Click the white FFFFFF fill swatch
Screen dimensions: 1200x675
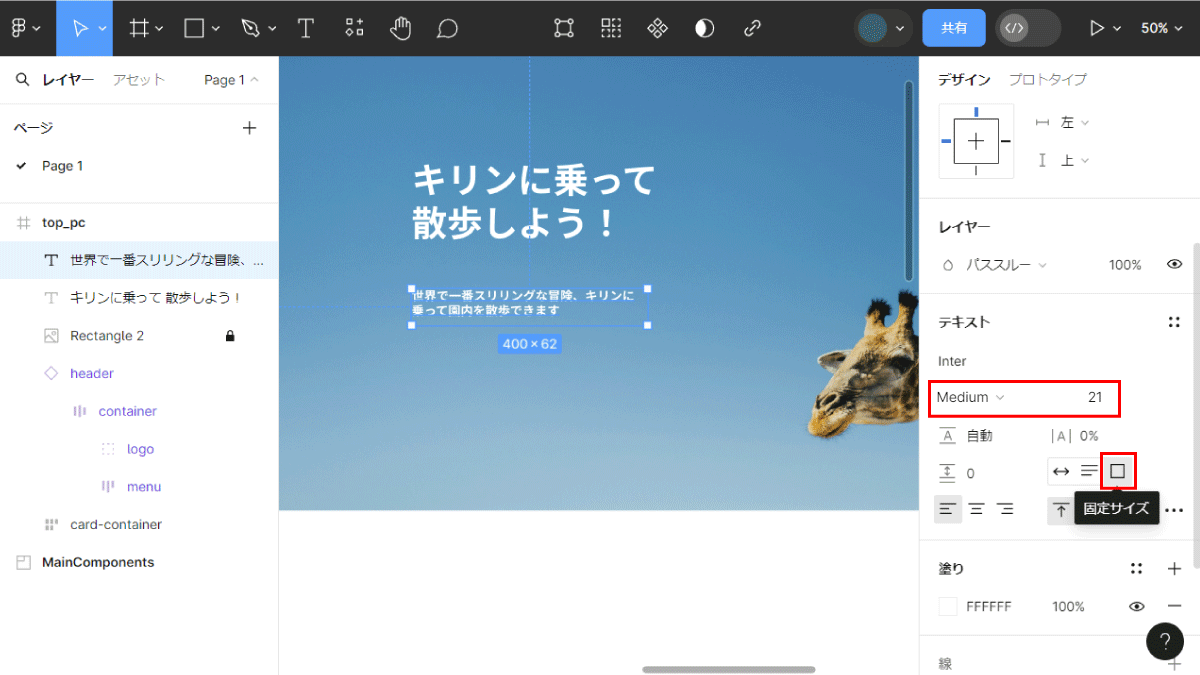tap(948, 606)
